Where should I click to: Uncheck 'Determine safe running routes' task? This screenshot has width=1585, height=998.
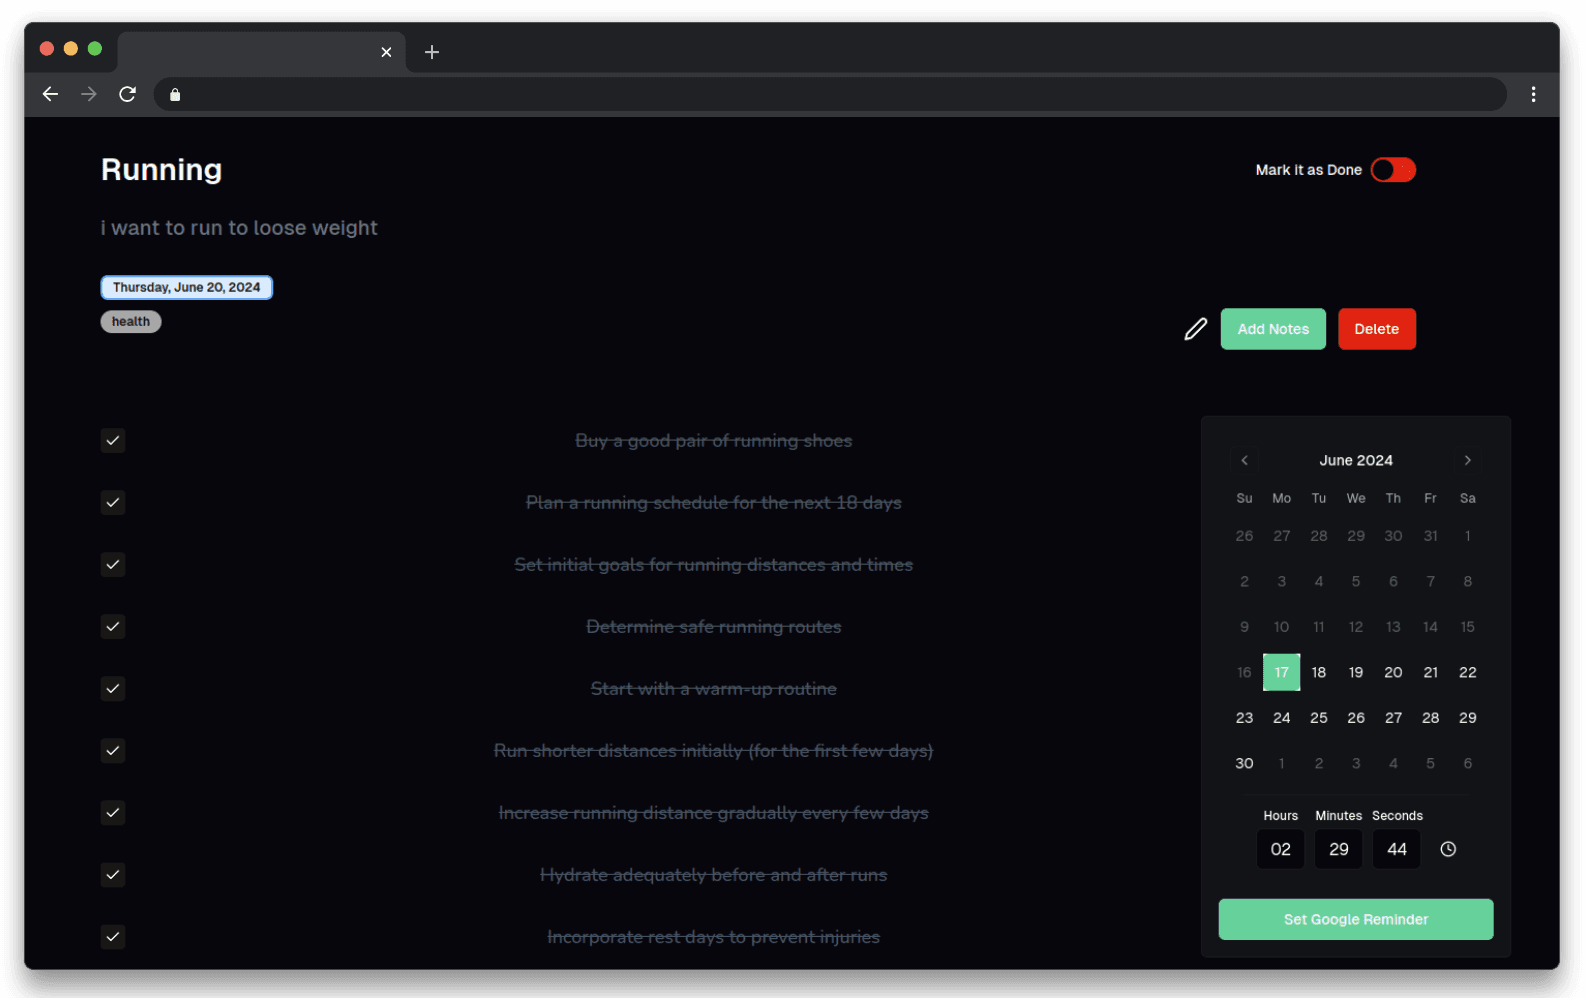pyautogui.click(x=113, y=626)
